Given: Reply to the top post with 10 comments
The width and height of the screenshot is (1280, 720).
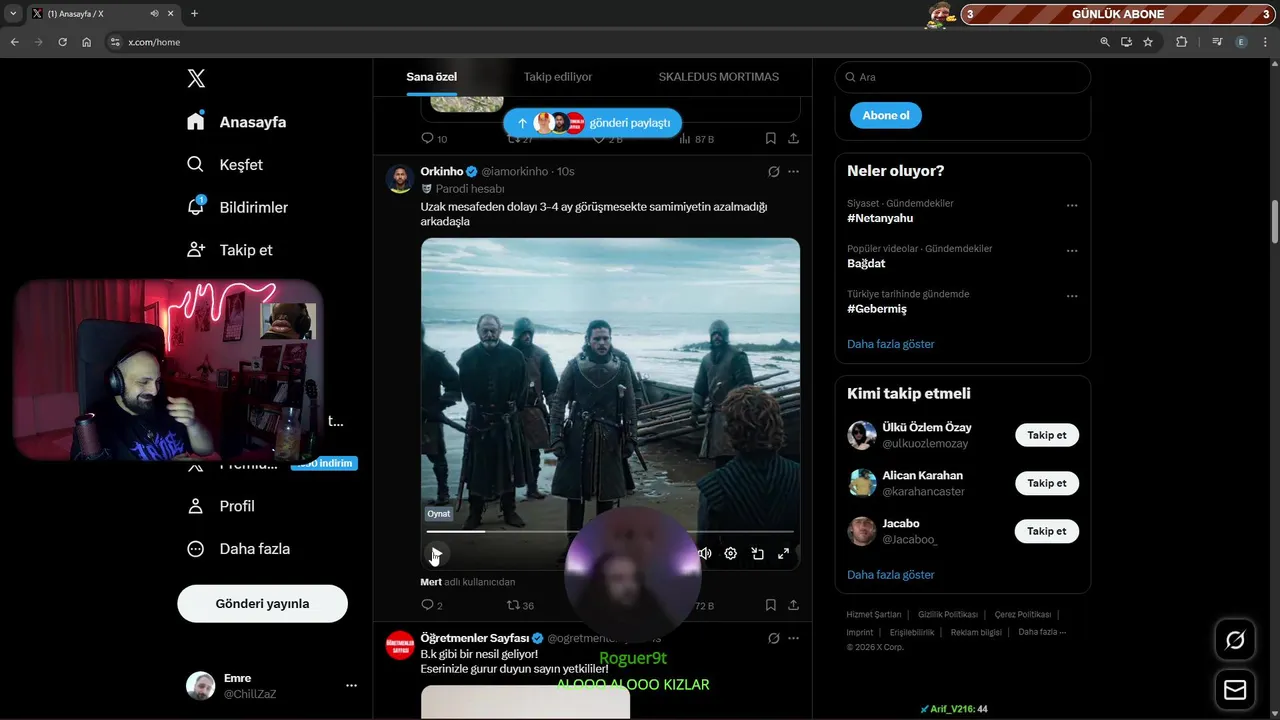Looking at the screenshot, I should click(433, 139).
